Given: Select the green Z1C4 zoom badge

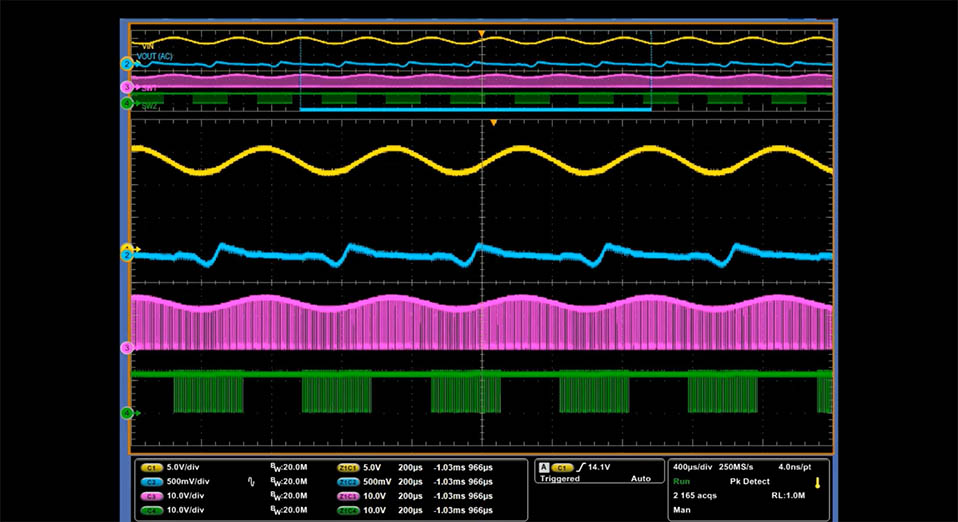Looking at the screenshot, I should pyautogui.click(x=349, y=509).
